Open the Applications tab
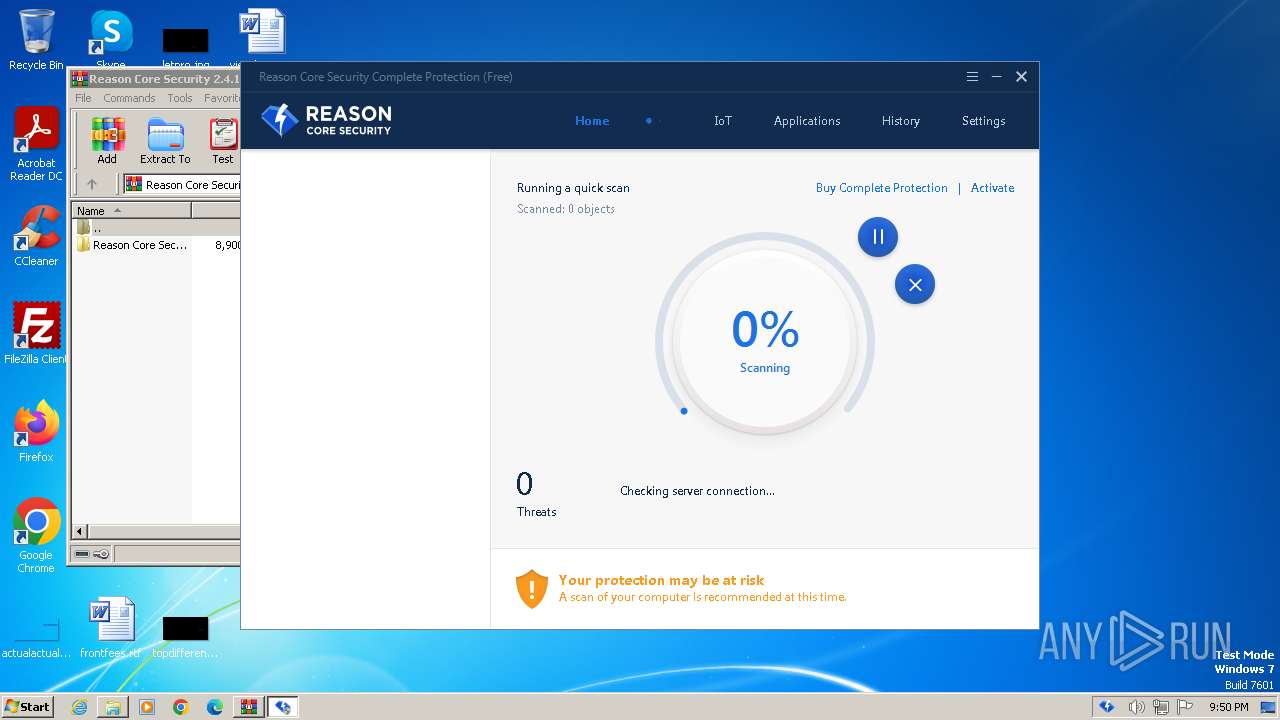The width and height of the screenshot is (1280, 720). tap(807, 121)
